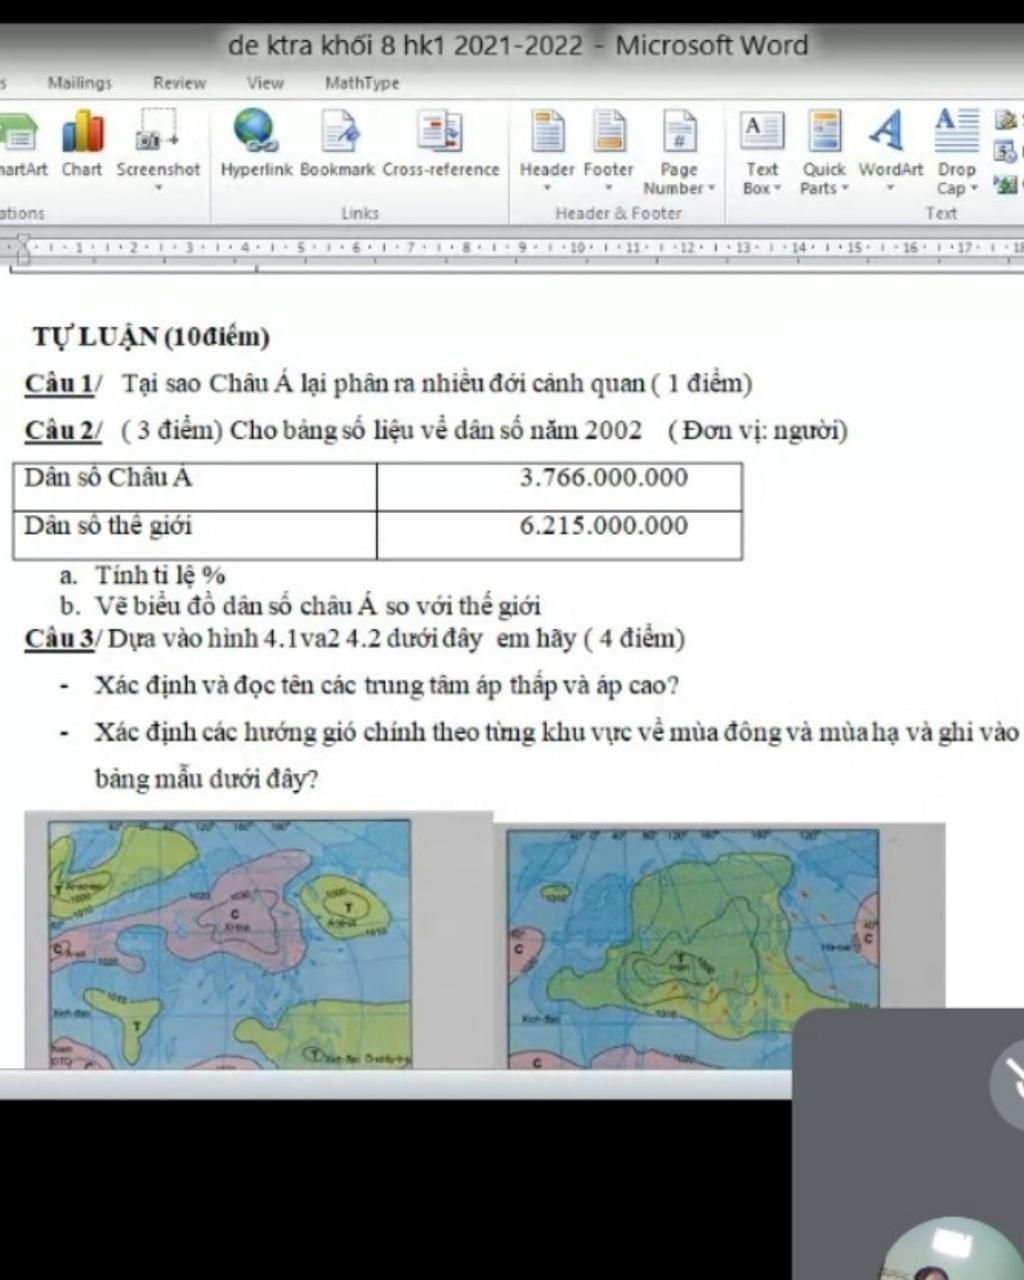The image size is (1024, 1280).
Task: Switch to the Review tab
Action: (x=179, y=83)
